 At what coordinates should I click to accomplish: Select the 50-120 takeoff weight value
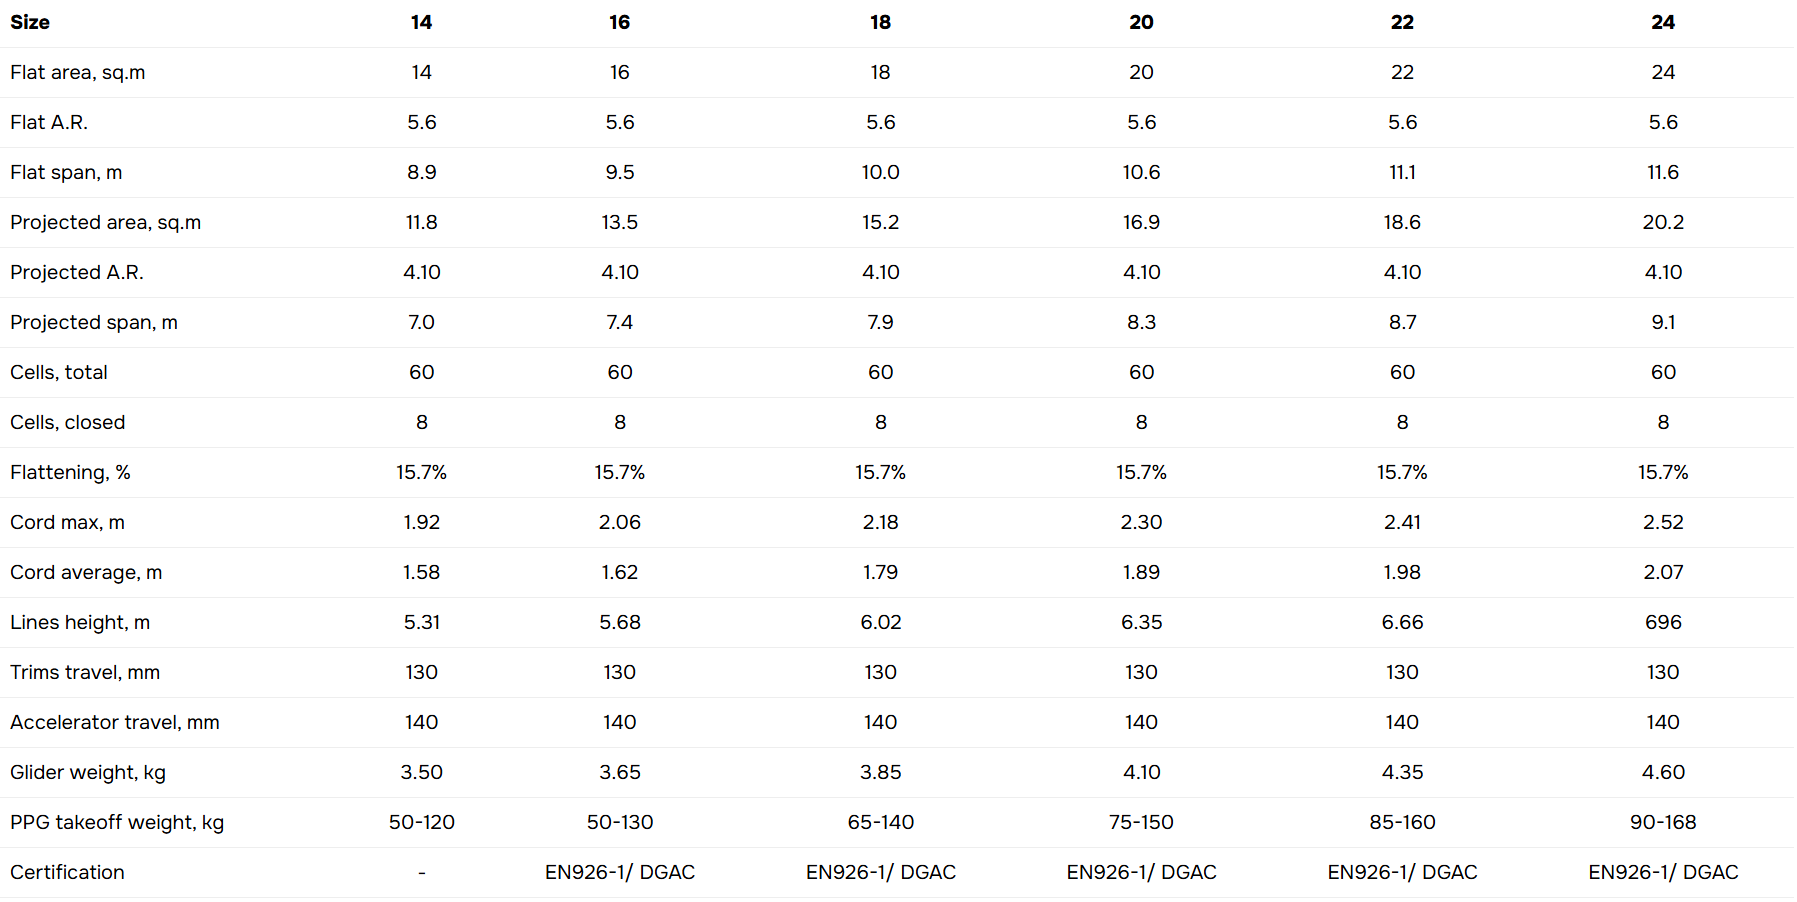pos(421,822)
